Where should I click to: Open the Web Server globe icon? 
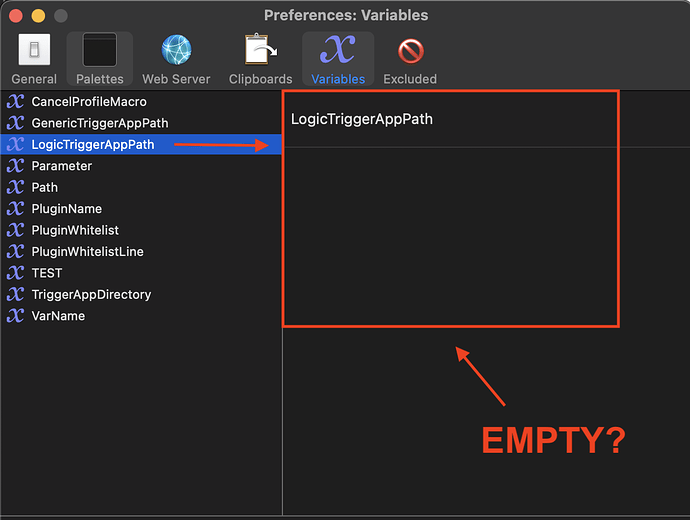pyautogui.click(x=176, y=50)
